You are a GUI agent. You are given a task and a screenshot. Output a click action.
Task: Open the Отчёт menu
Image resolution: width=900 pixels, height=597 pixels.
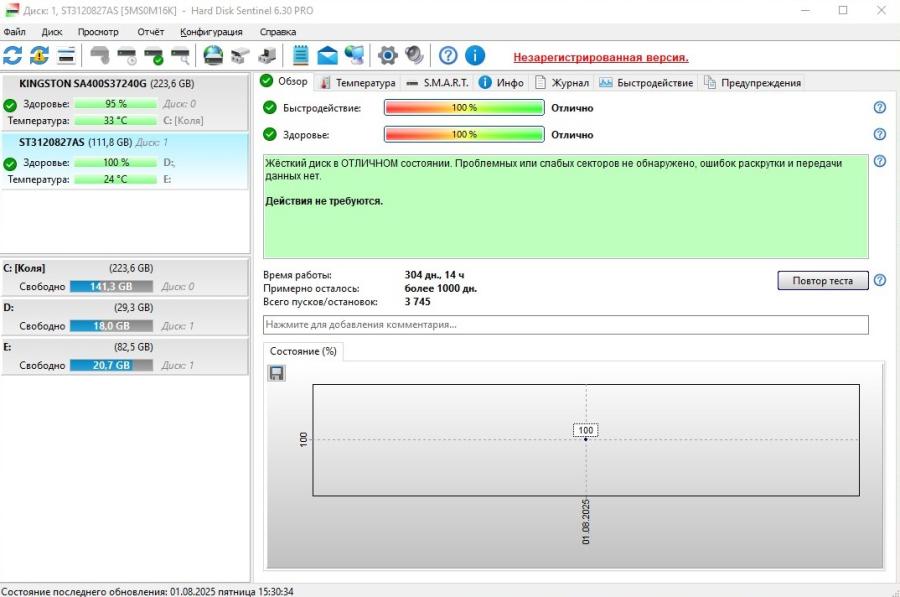tap(150, 32)
